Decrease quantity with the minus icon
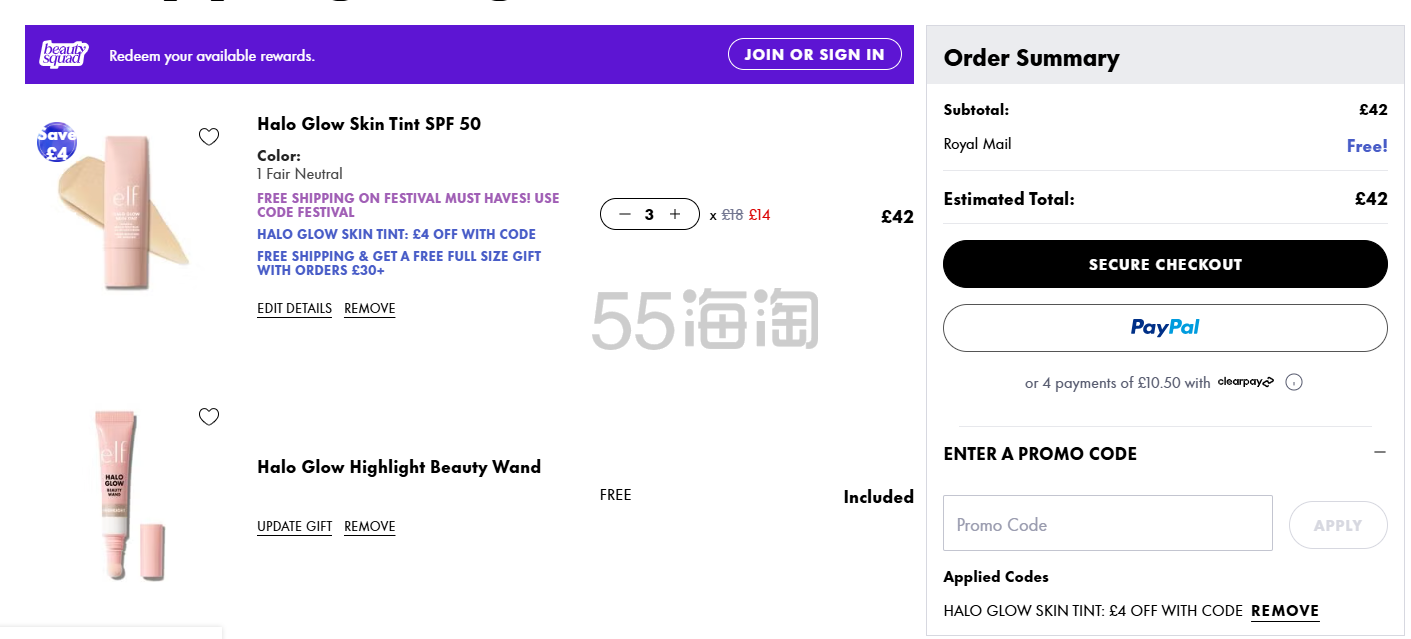Image resolution: width=1411 pixels, height=639 pixels. tap(625, 214)
